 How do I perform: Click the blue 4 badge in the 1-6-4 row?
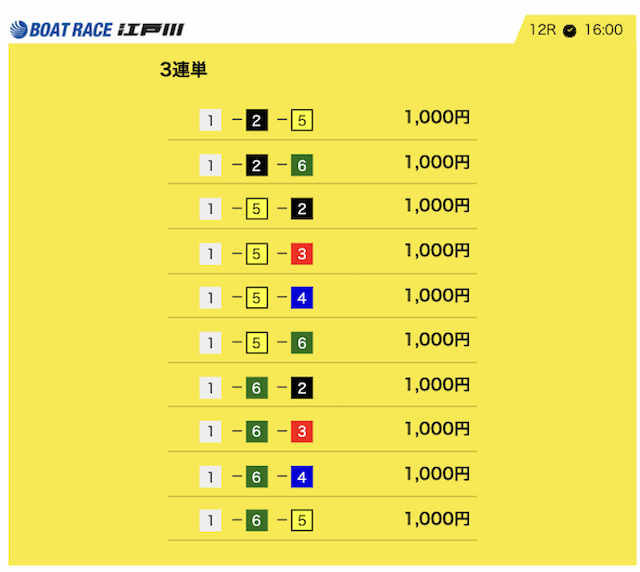[x=302, y=476]
